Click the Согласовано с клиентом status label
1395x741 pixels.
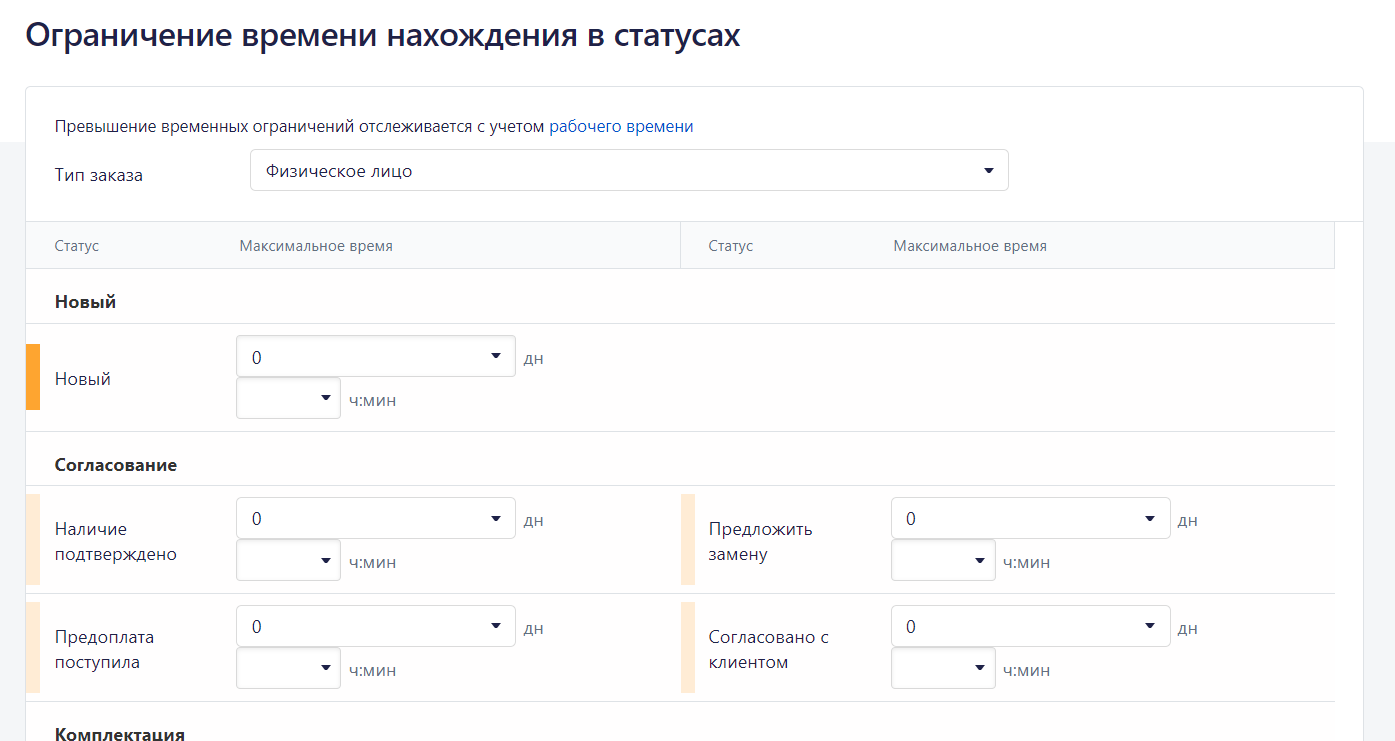coord(769,649)
